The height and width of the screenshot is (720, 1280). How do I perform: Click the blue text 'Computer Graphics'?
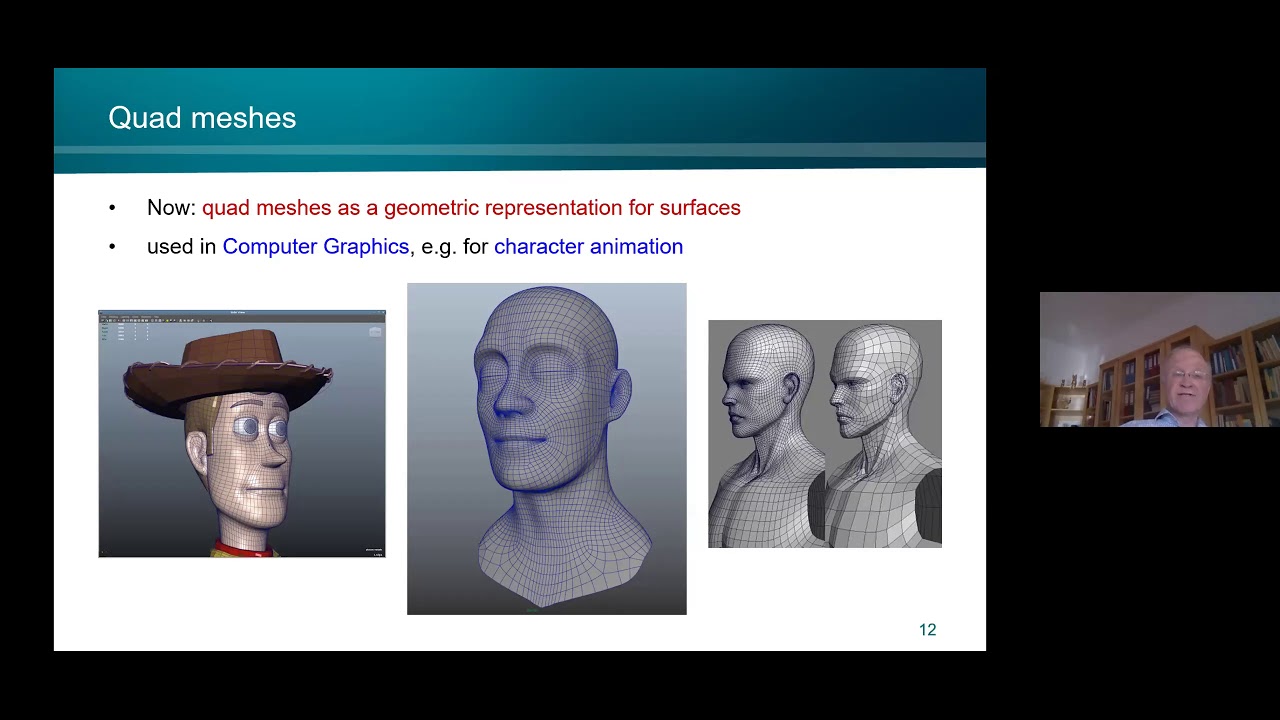click(315, 247)
